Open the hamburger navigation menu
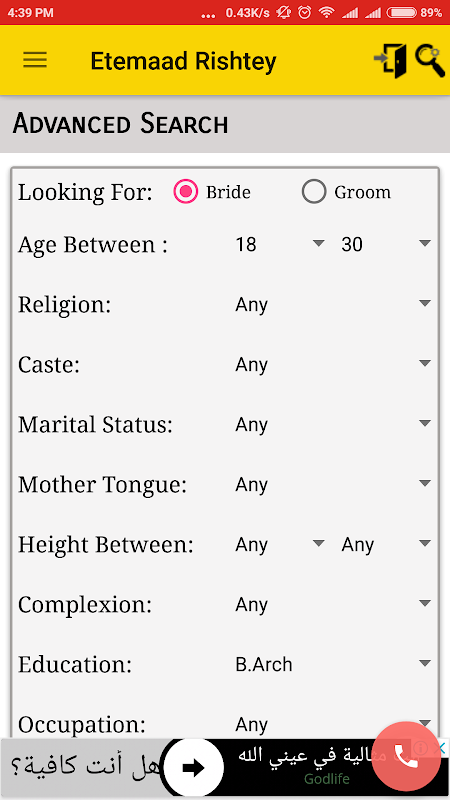 (35, 60)
